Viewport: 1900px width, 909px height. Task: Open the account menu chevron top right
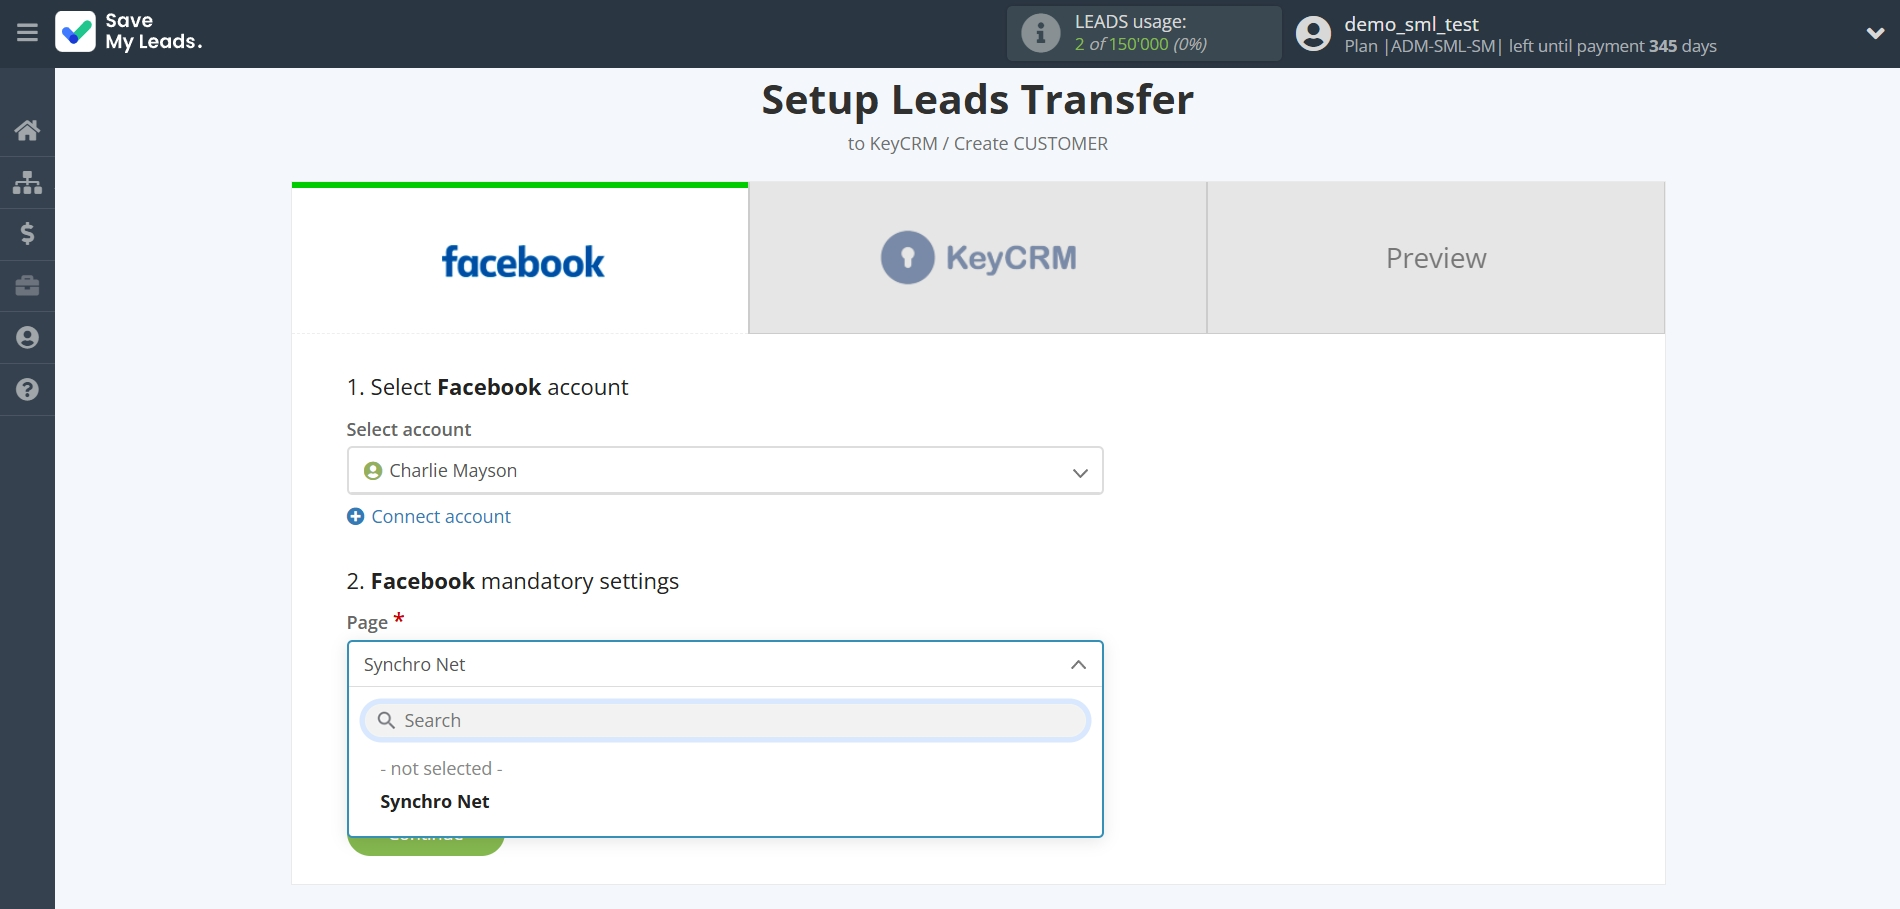point(1876,33)
